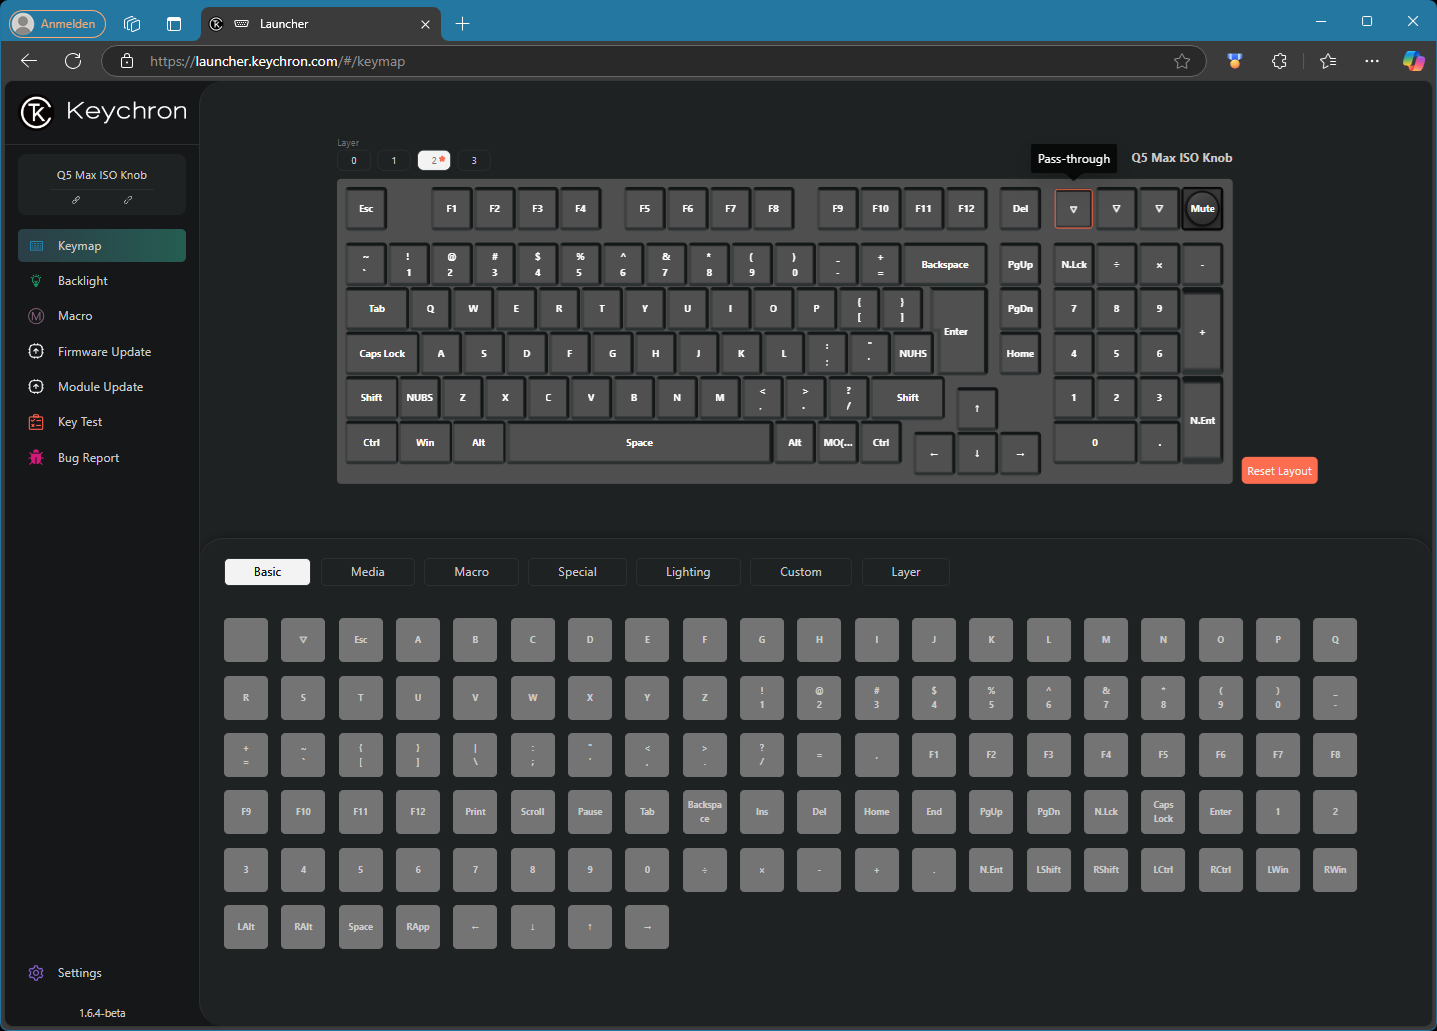1437x1031 pixels.
Task: Open Bug Report via bug icon
Action: pos(37,458)
